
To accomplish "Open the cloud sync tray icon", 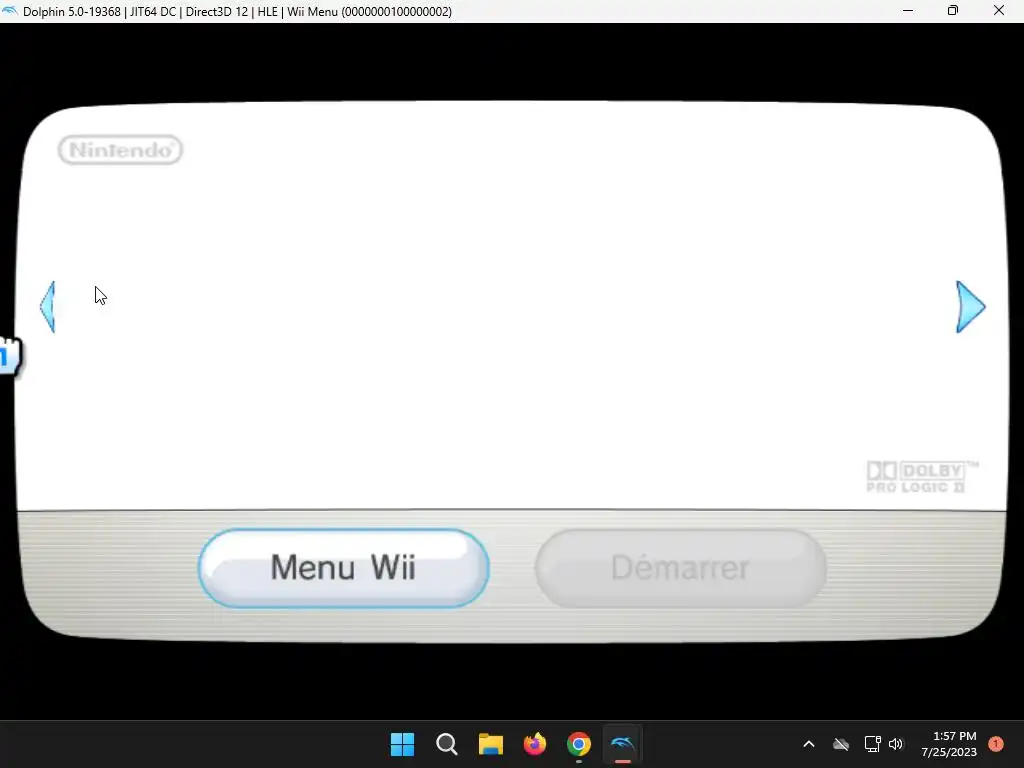I will [x=841, y=744].
